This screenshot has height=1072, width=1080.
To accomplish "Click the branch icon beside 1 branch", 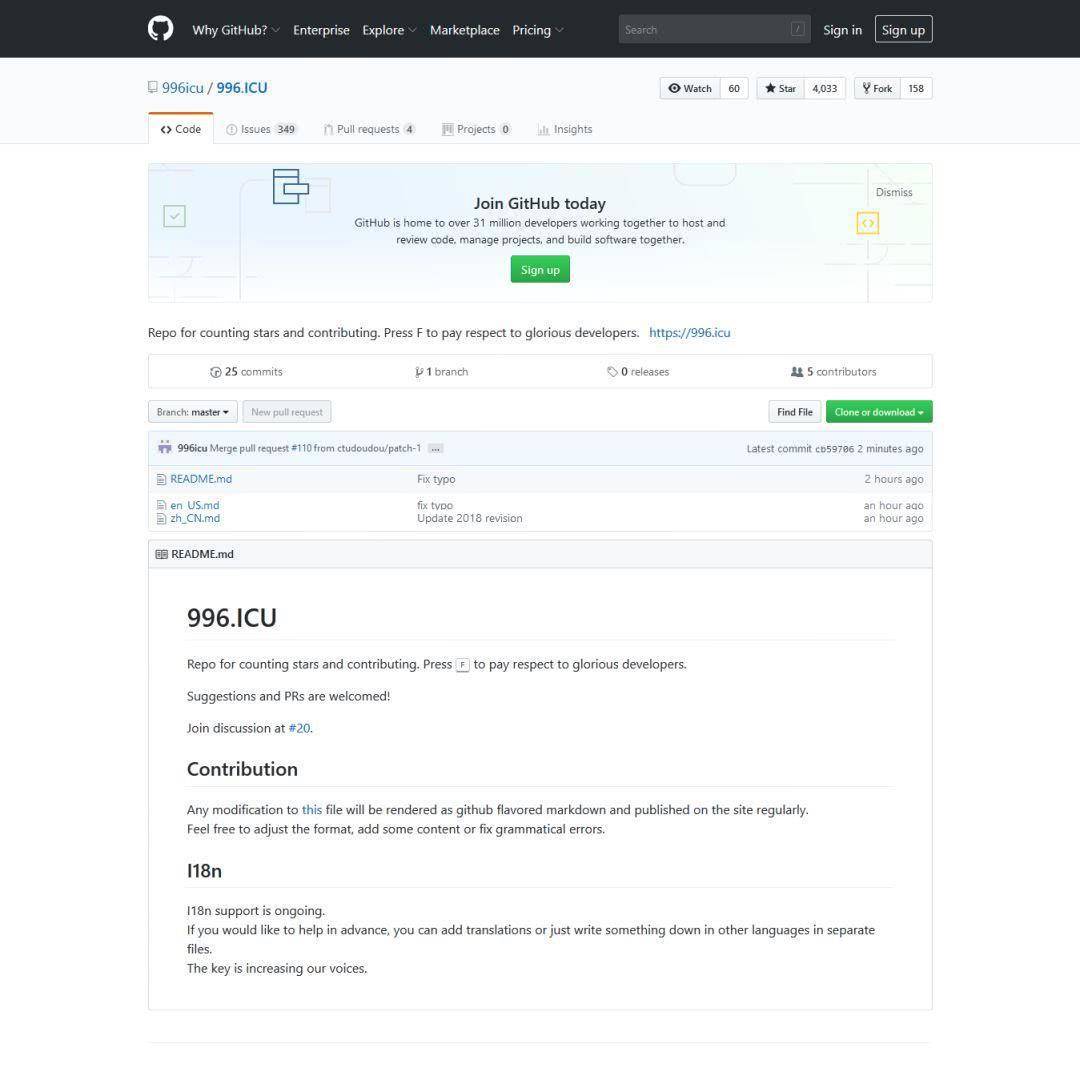I will 419,372.
